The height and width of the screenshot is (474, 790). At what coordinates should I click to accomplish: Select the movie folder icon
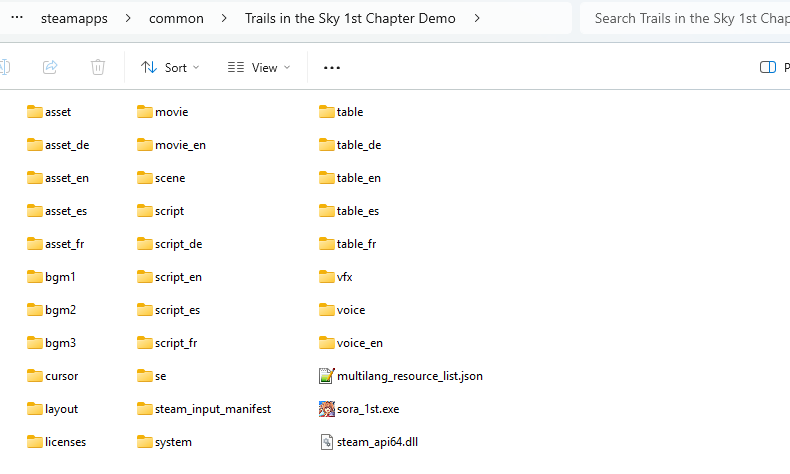pos(145,111)
